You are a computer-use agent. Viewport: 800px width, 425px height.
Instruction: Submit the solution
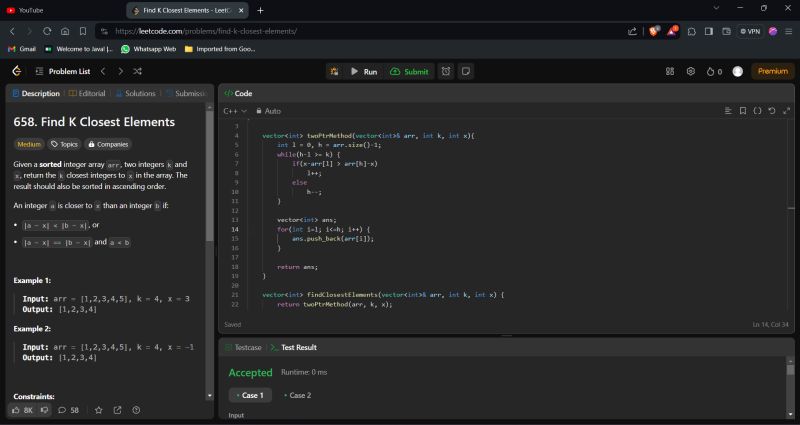(410, 72)
